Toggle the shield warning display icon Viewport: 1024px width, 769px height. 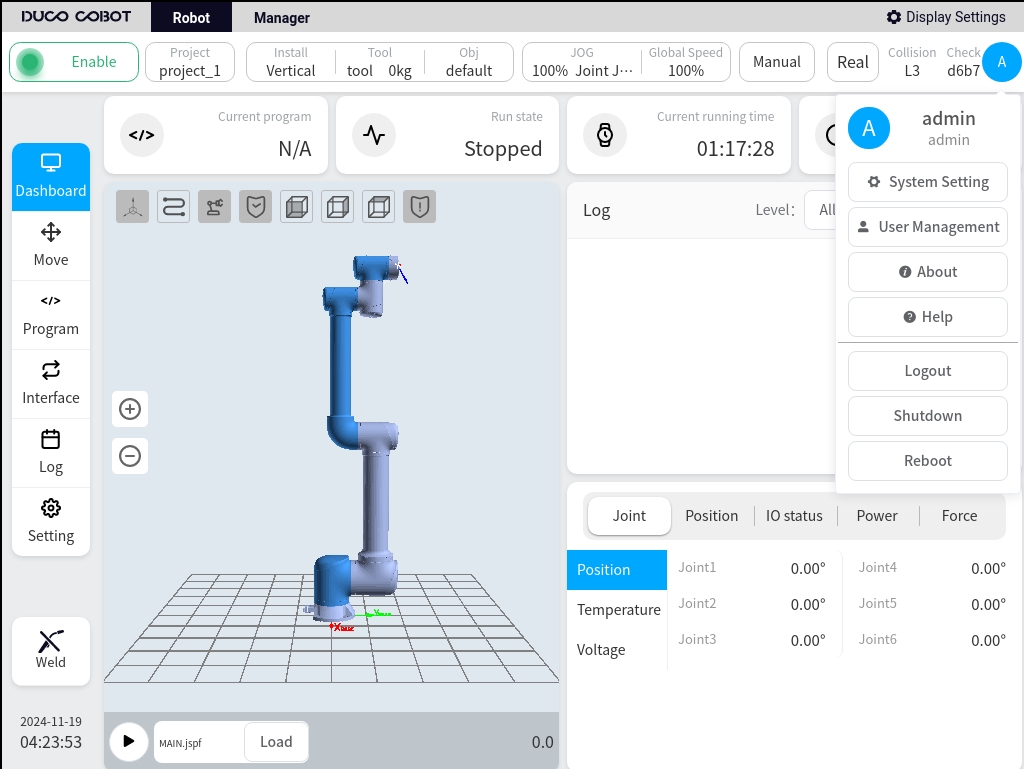(420, 207)
